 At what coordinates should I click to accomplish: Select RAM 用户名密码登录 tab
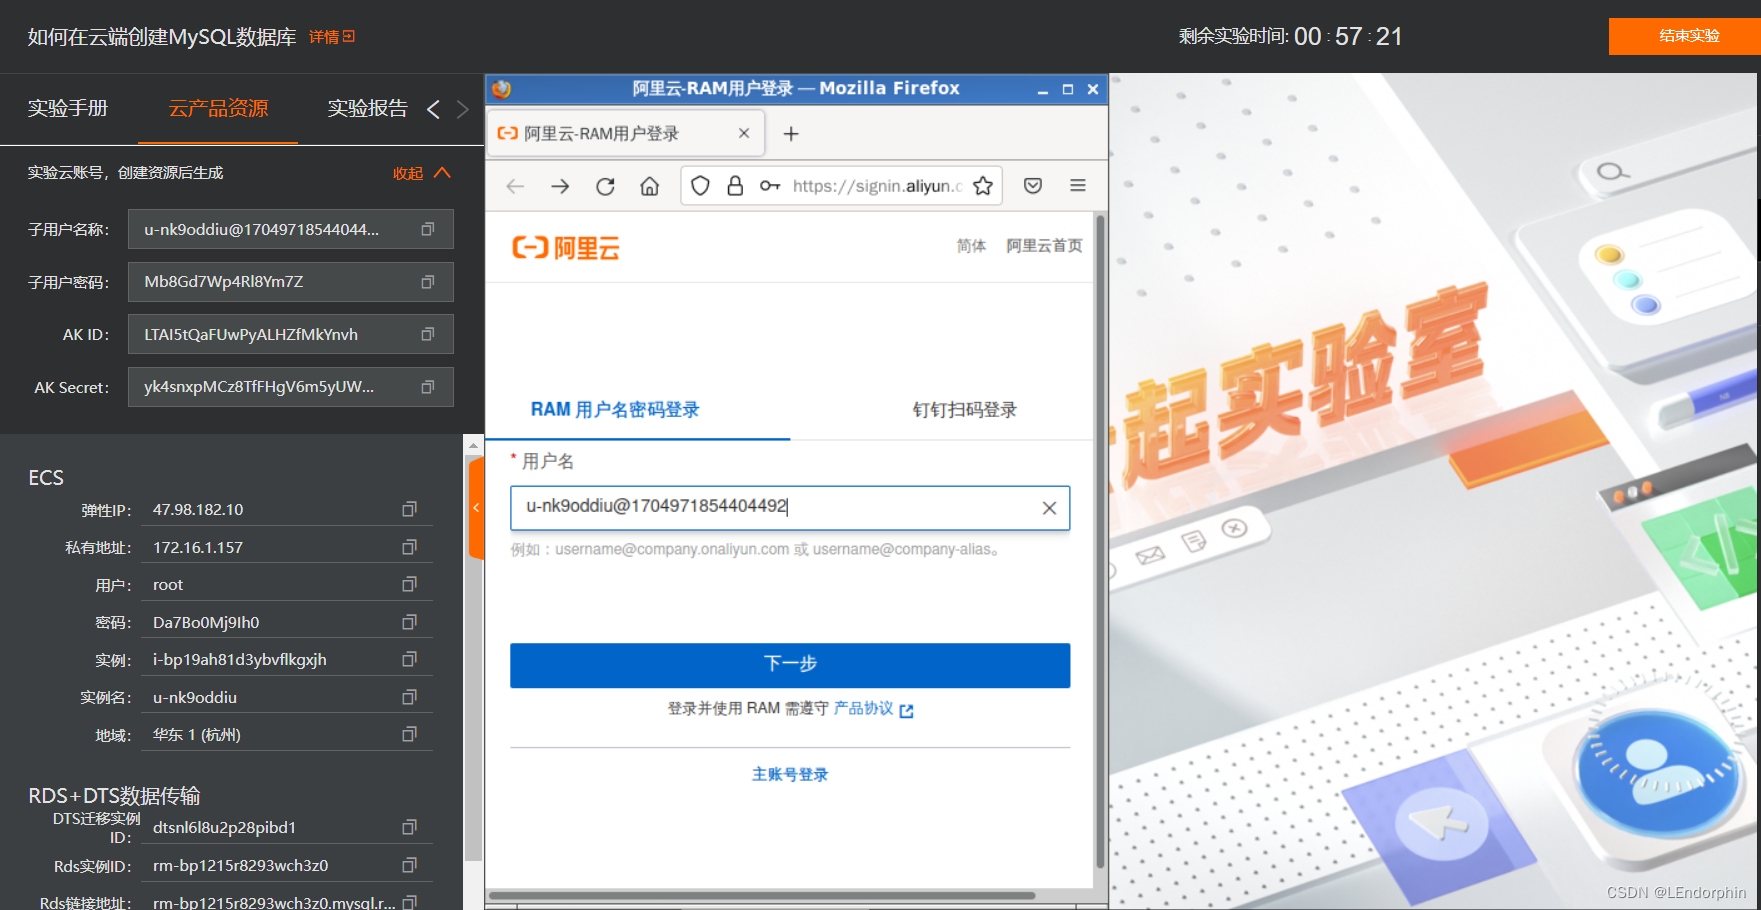coord(615,410)
